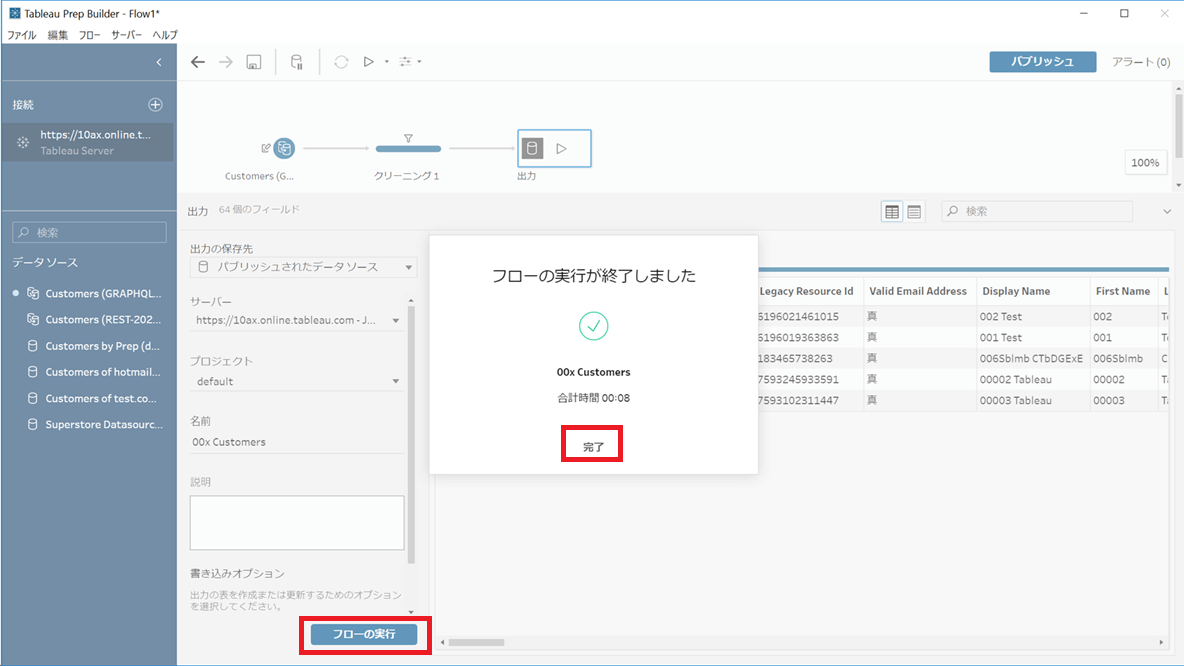The image size is (1184, 666).
Task: Select the クリーニング 1 step in flow
Action: tap(408, 149)
